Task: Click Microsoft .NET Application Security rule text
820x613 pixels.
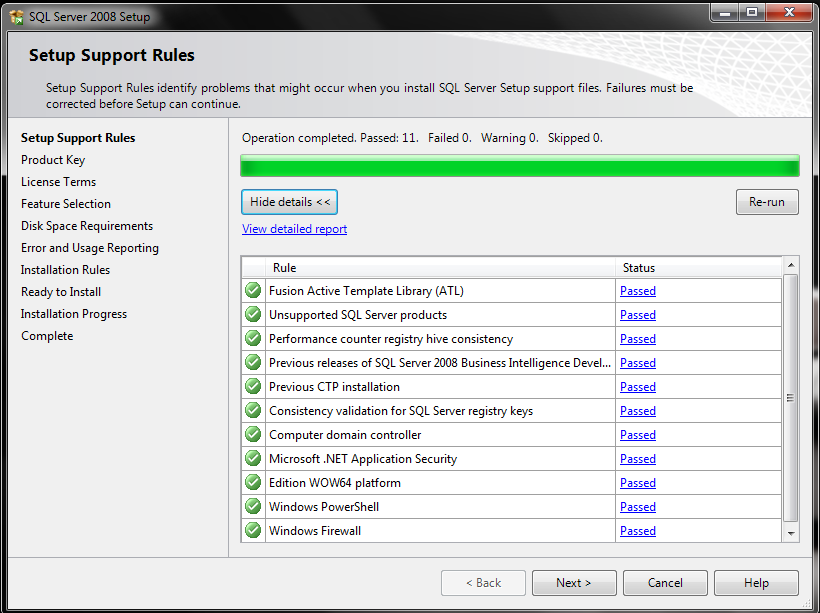Action: 363,459
